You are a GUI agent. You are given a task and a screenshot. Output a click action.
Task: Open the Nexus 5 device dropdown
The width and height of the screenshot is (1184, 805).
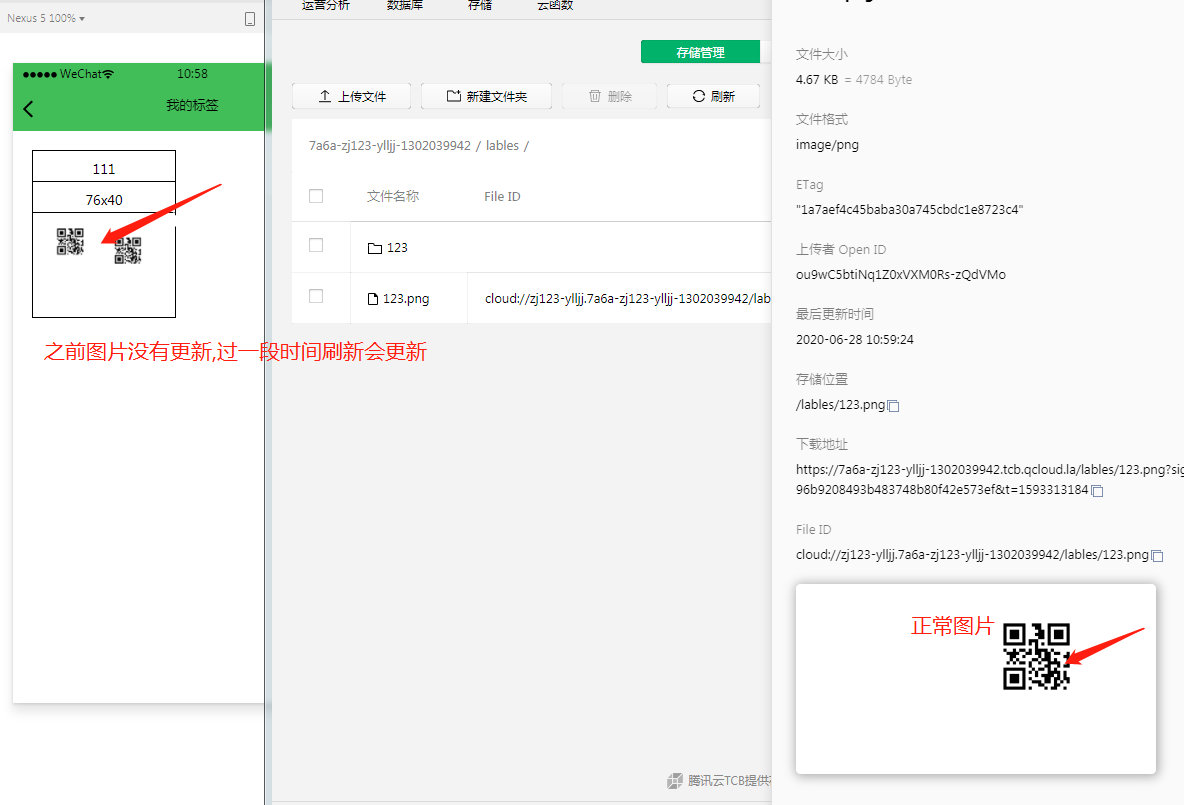point(45,18)
